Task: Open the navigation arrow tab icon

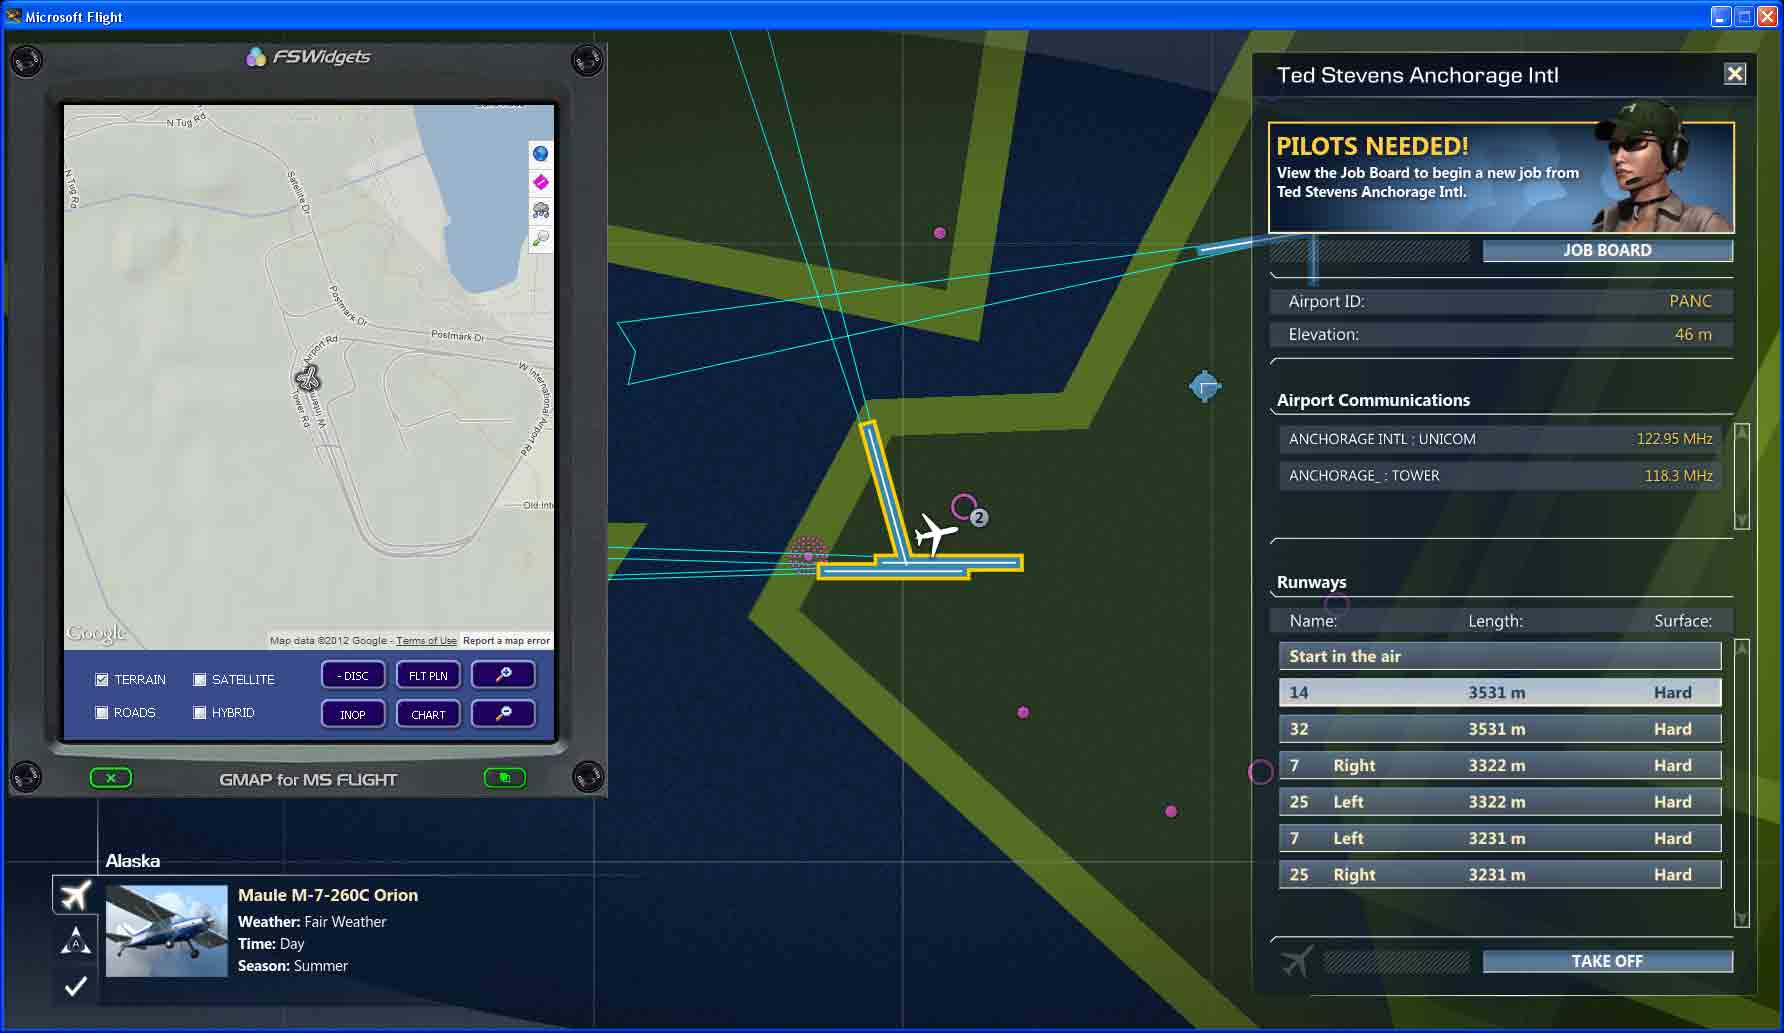Action: (x=75, y=941)
